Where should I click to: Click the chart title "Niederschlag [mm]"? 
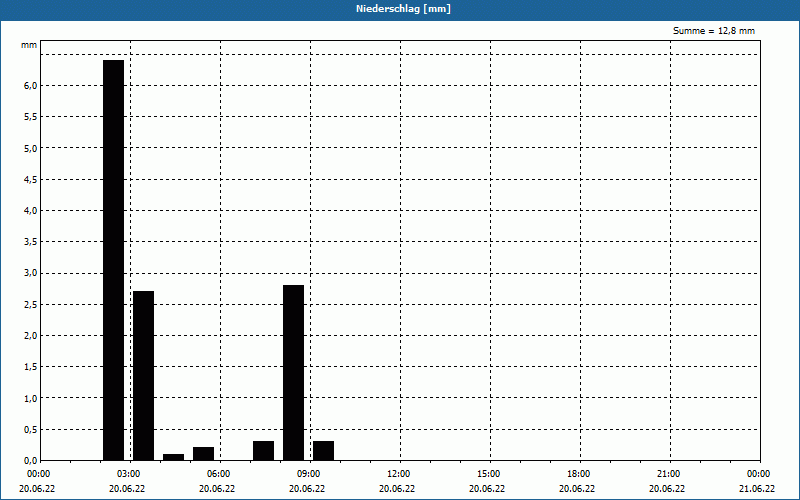coord(403,9)
